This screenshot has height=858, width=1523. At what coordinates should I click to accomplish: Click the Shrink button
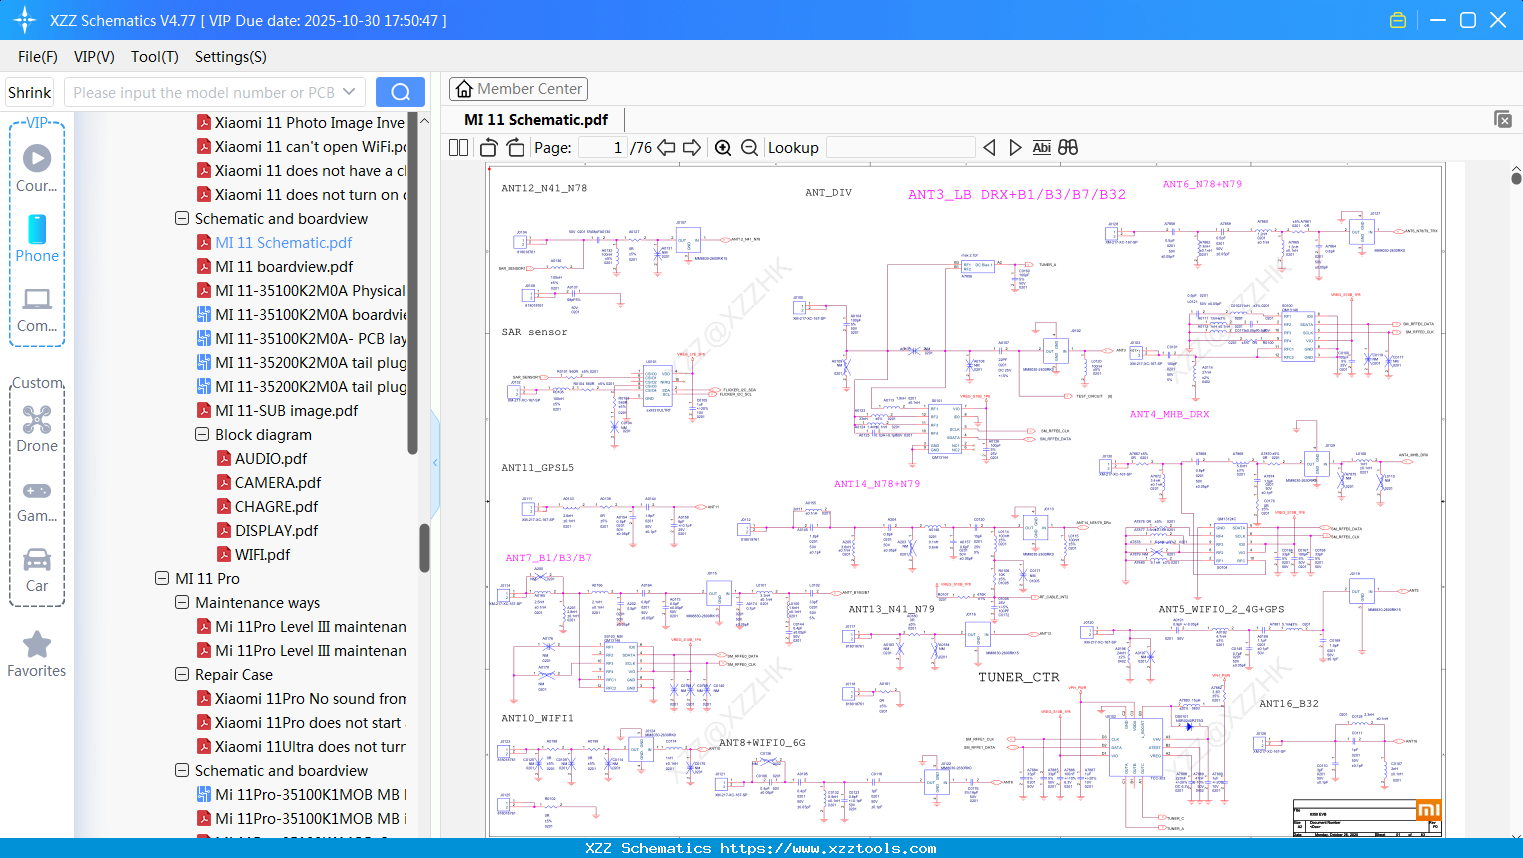(30, 92)
